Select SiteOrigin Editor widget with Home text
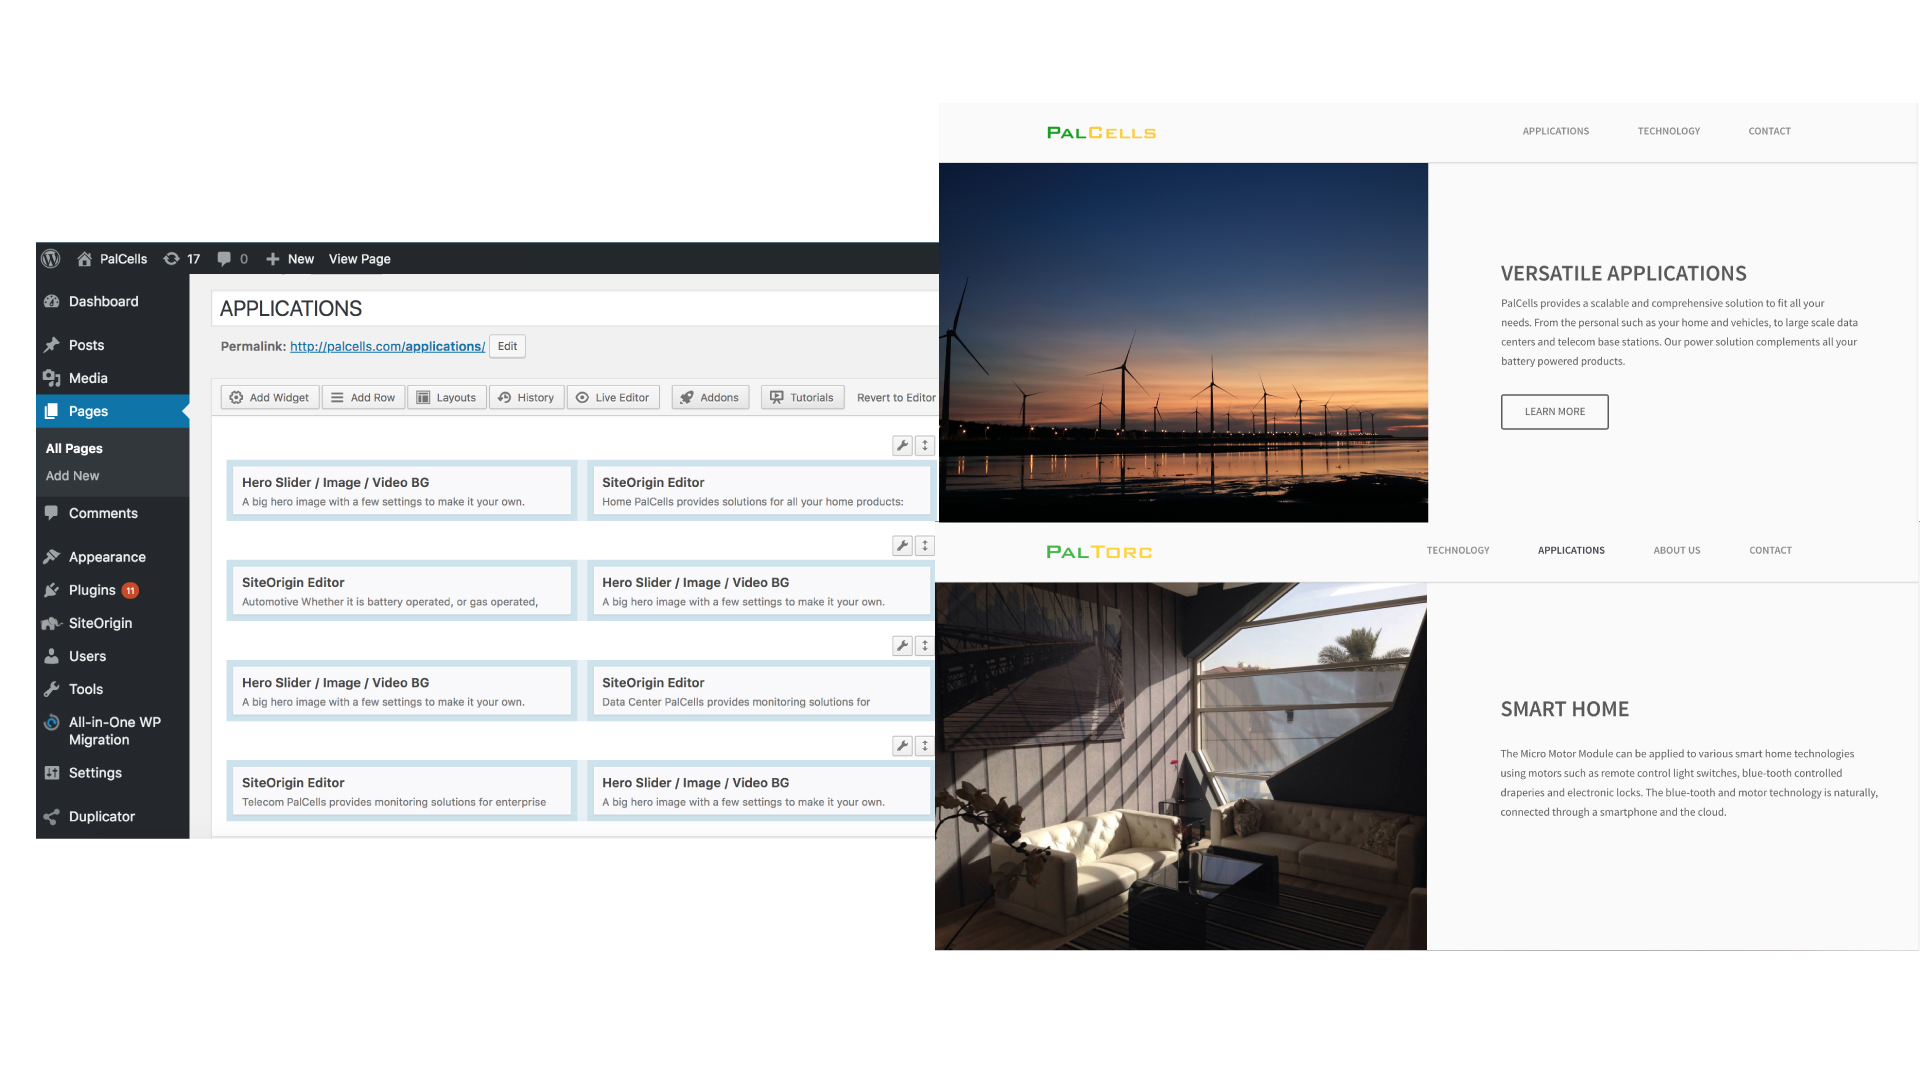The width and height of the screenshot is (1920, 1080). point(760,491)
